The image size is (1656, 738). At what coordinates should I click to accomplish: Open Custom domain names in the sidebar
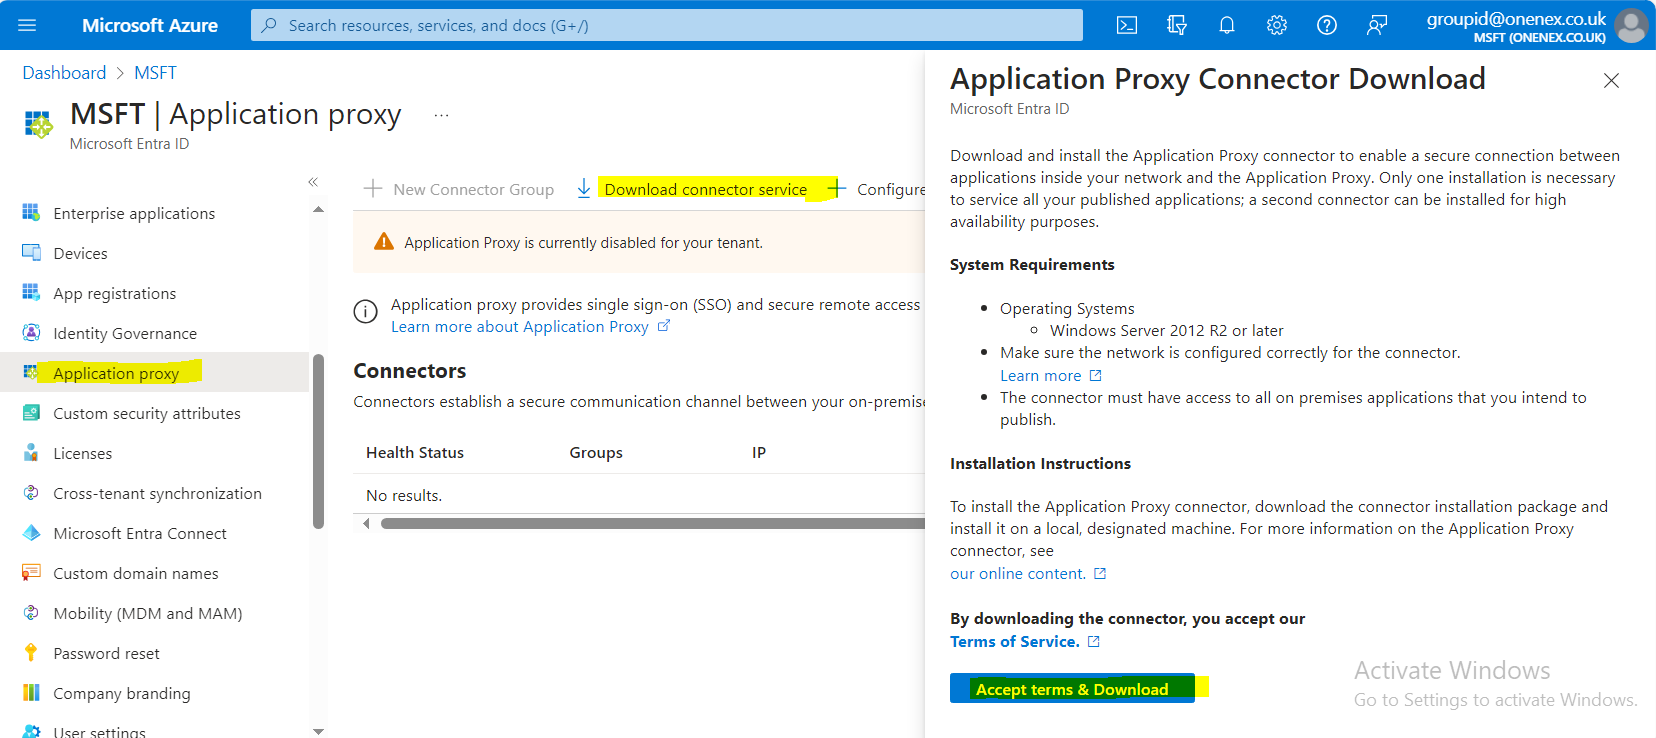click(x=136, y=573)
